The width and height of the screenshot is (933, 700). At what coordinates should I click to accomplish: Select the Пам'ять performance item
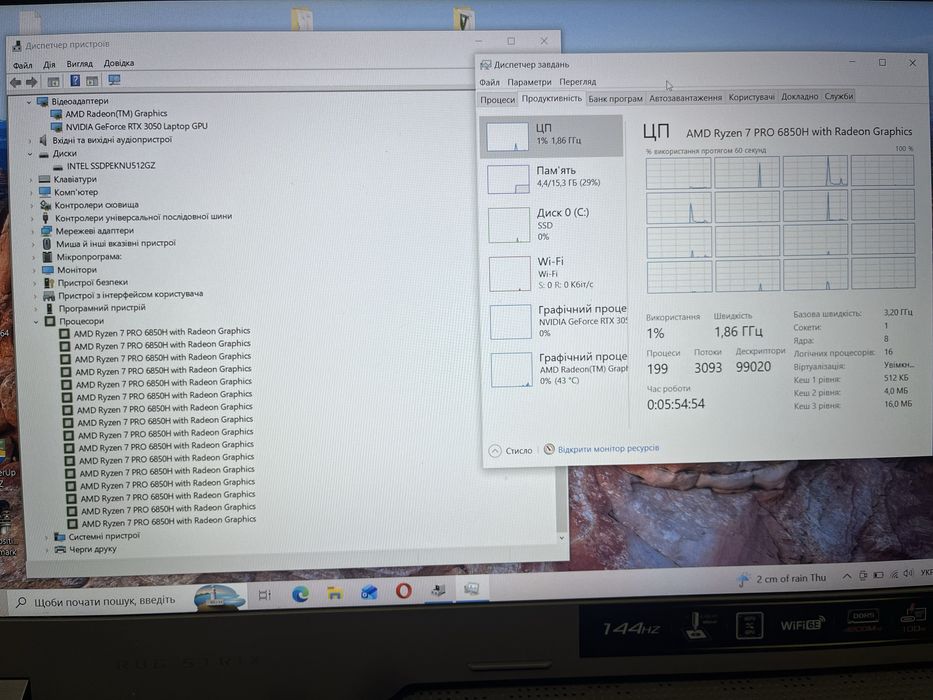552,178
